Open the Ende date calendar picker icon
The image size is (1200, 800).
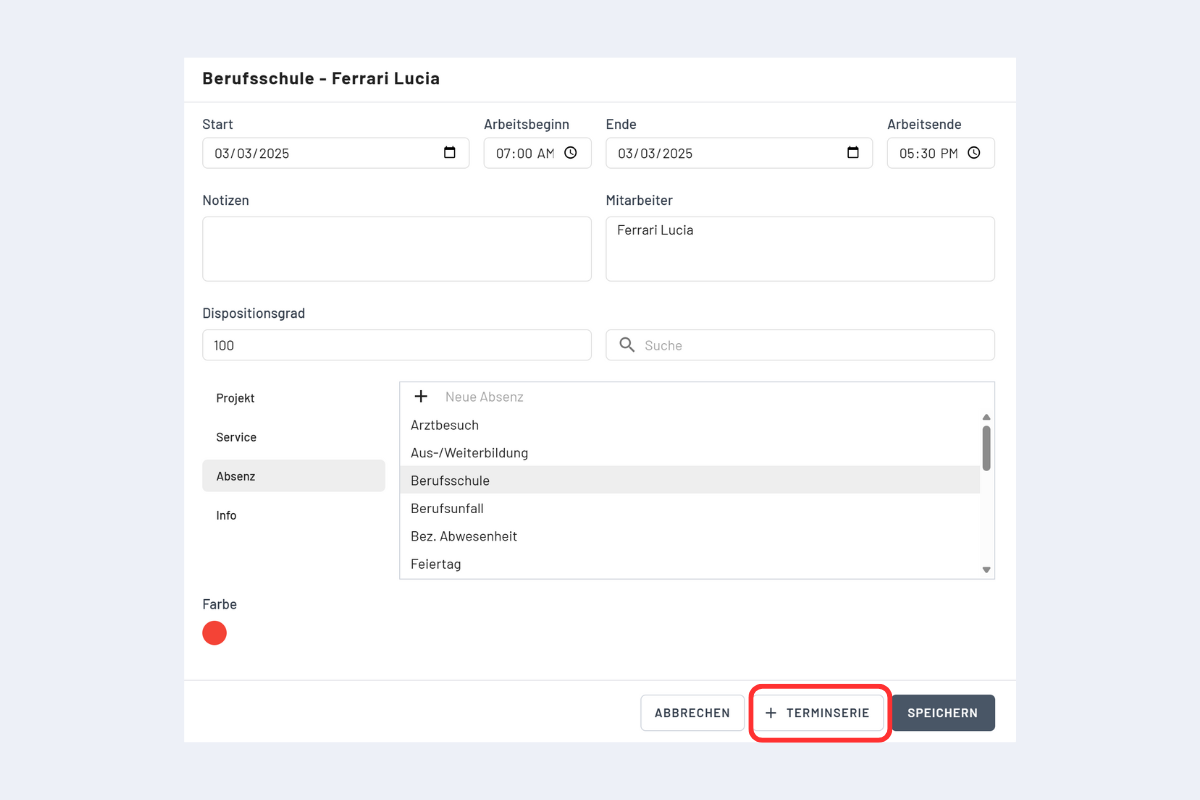[853, 153]
